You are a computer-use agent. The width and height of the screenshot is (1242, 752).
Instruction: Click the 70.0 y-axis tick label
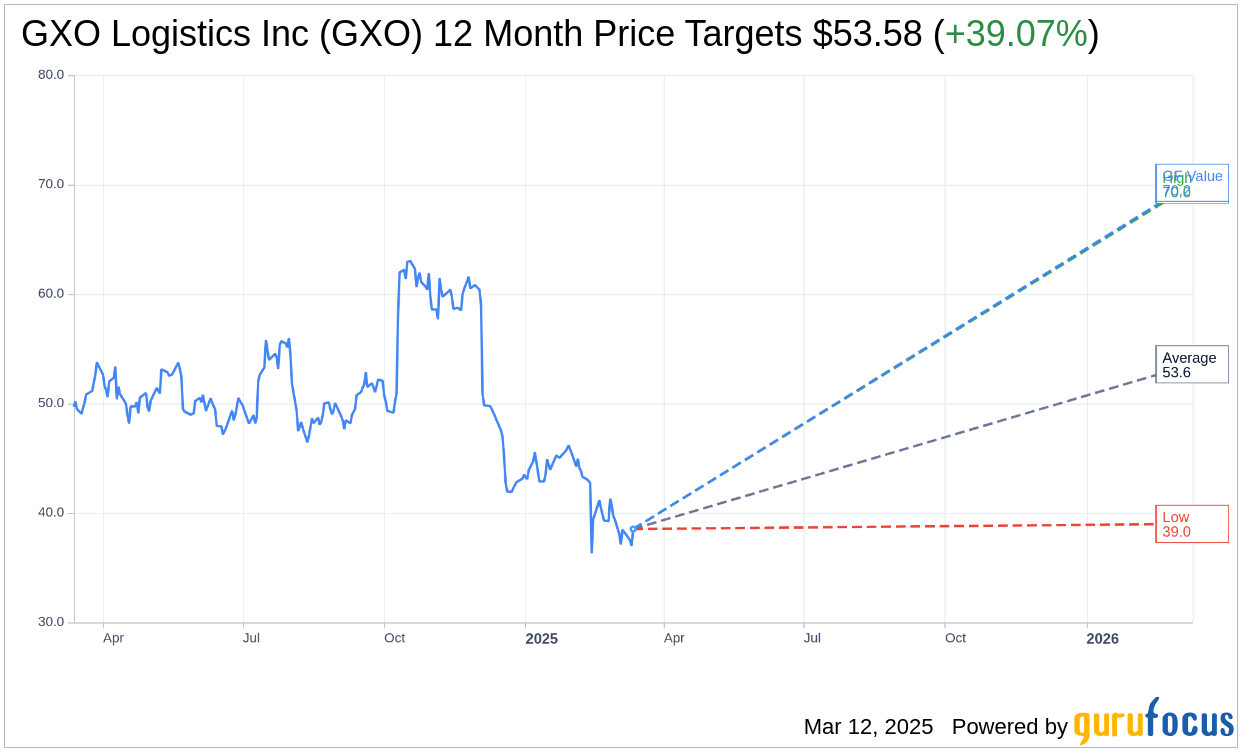pyautogui.click(x=51, y=184)
